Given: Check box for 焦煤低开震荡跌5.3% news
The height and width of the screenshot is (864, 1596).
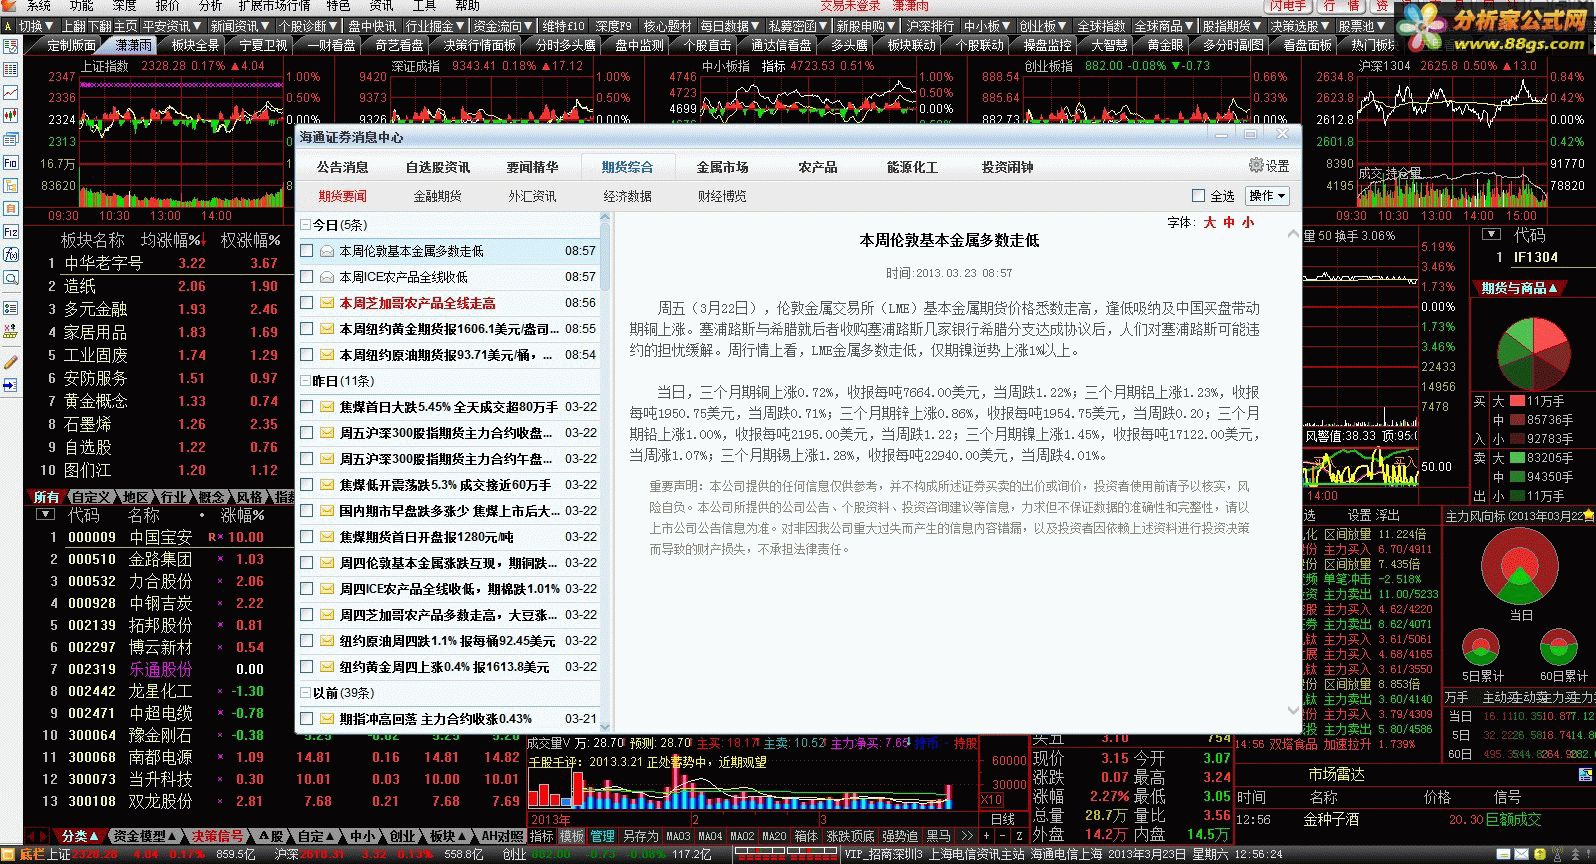Looking at the screenshot, I should [307, 485].
